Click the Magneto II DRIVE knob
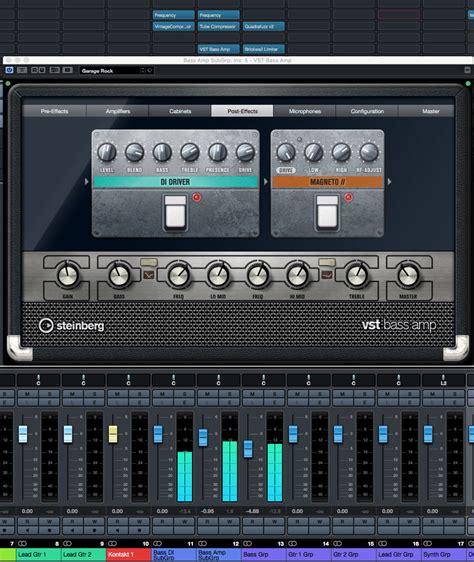 click(286, 152)
